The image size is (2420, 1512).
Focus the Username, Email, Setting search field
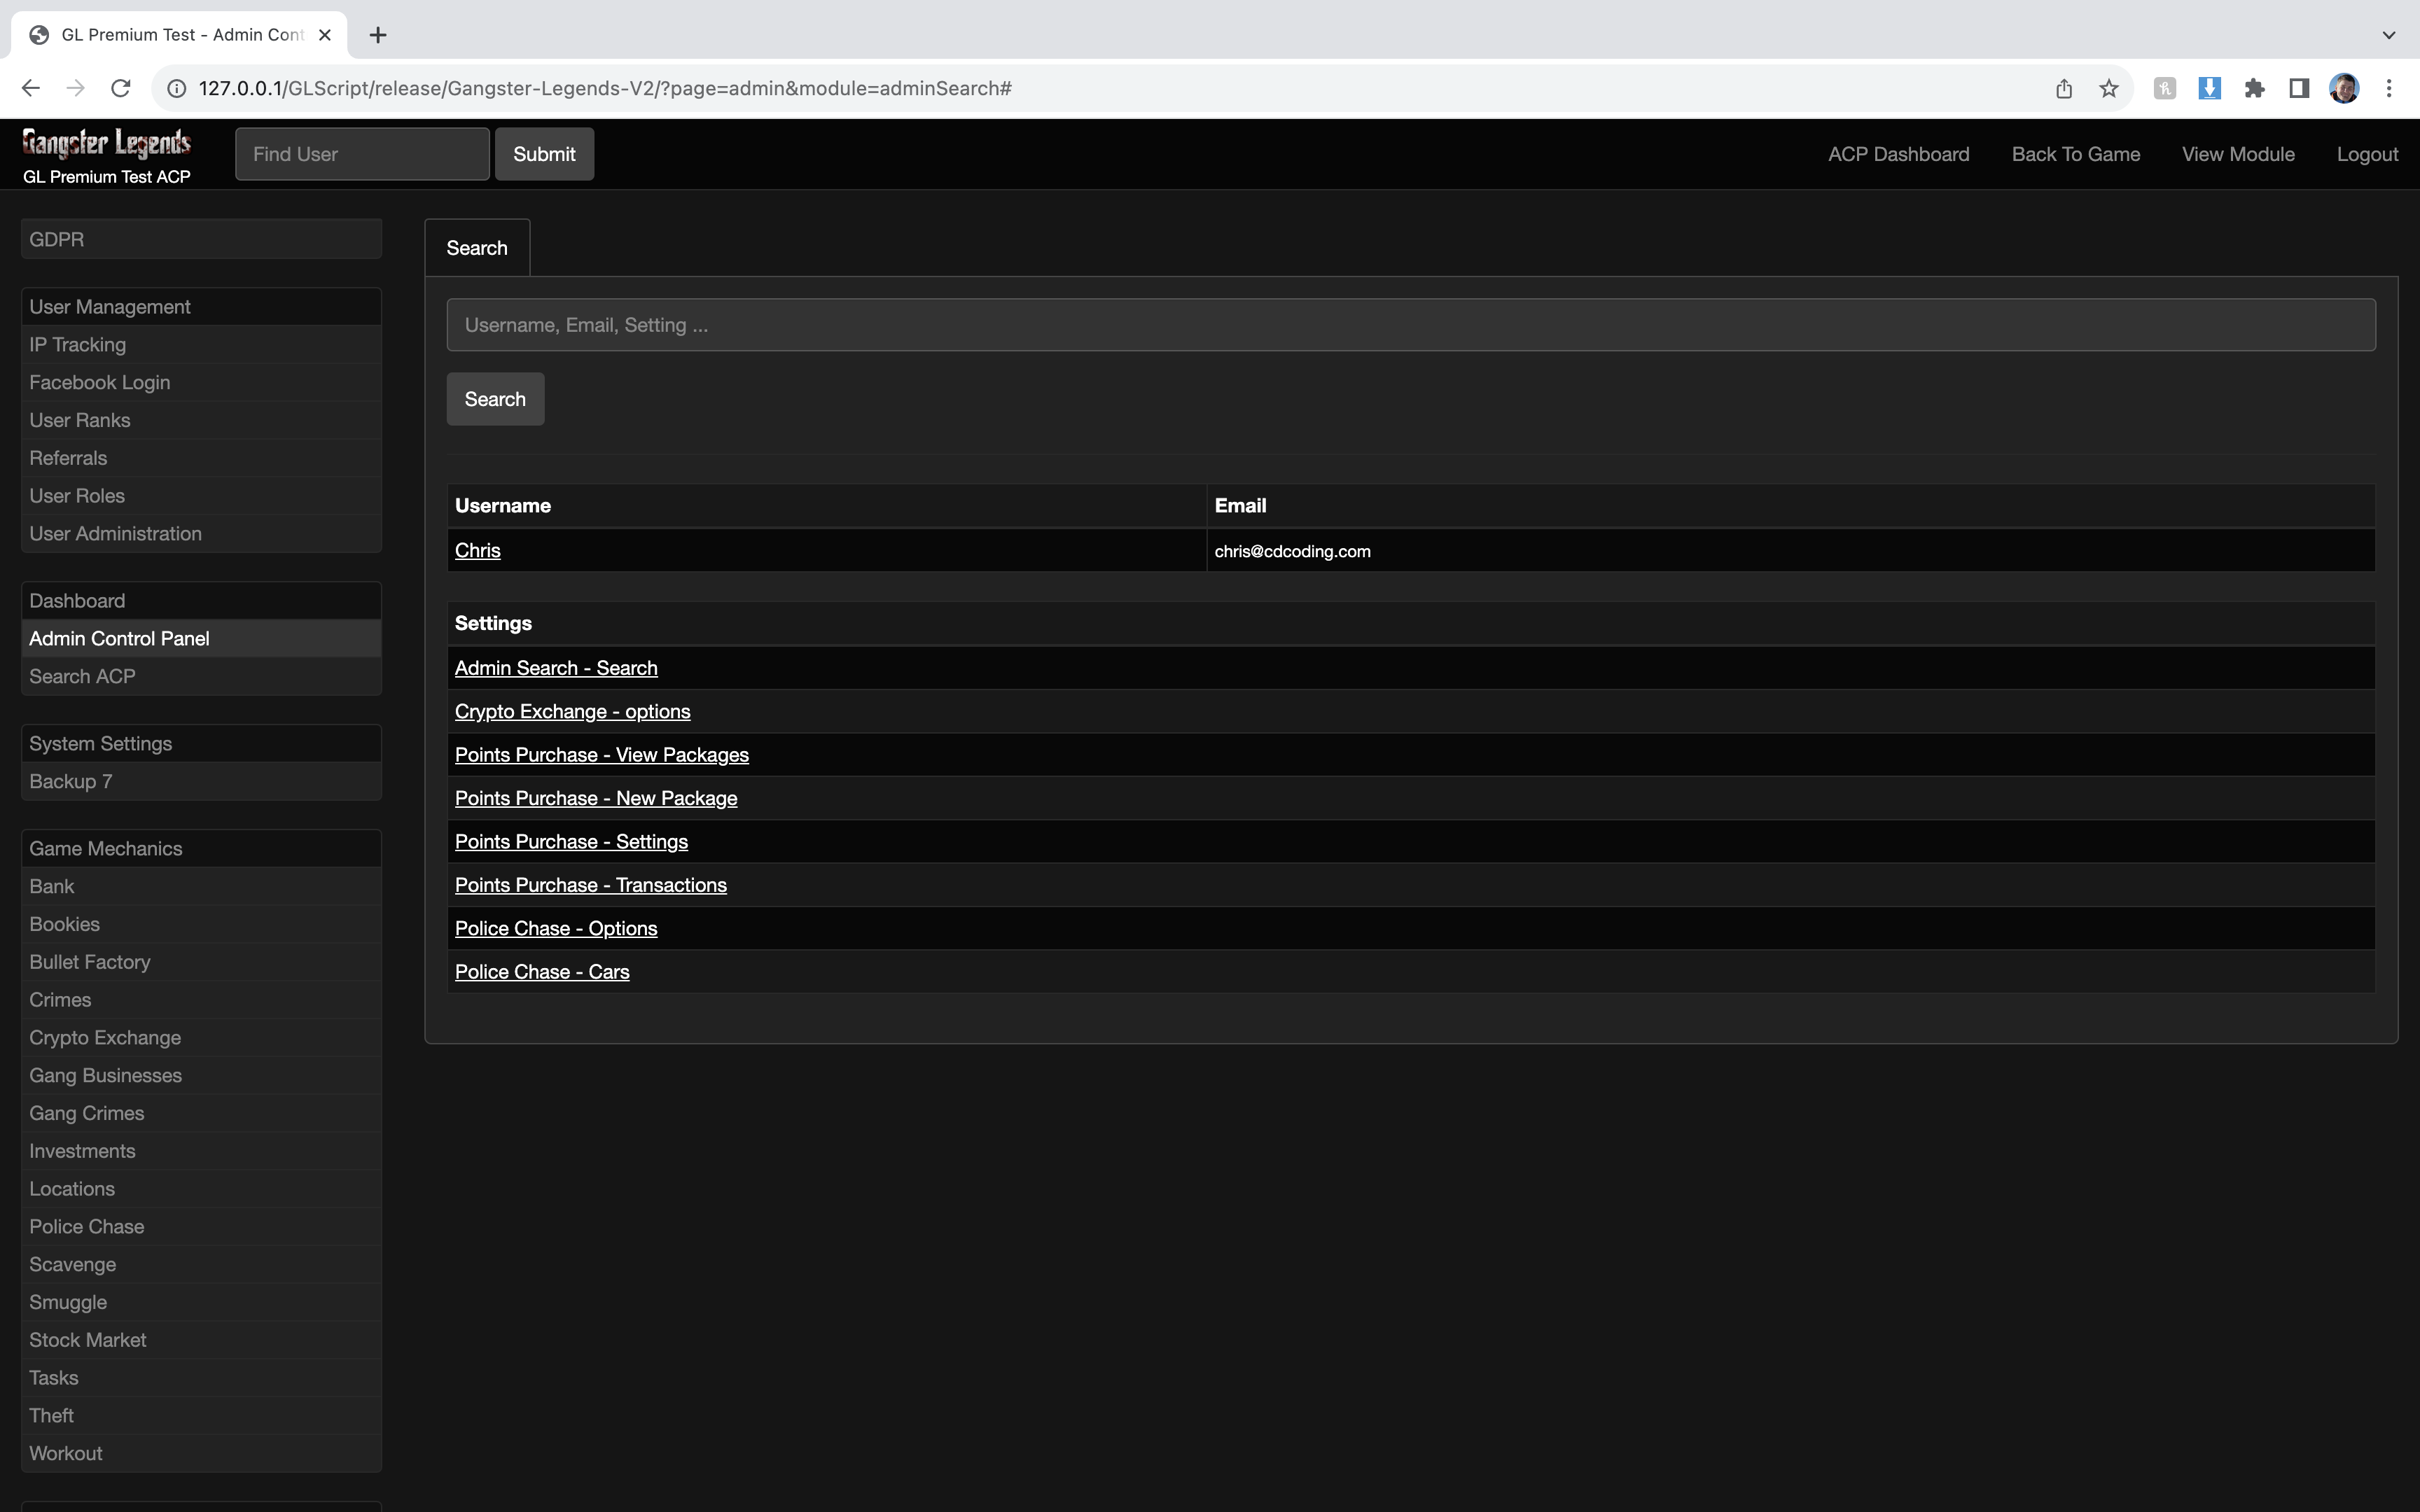[1410, 325]
